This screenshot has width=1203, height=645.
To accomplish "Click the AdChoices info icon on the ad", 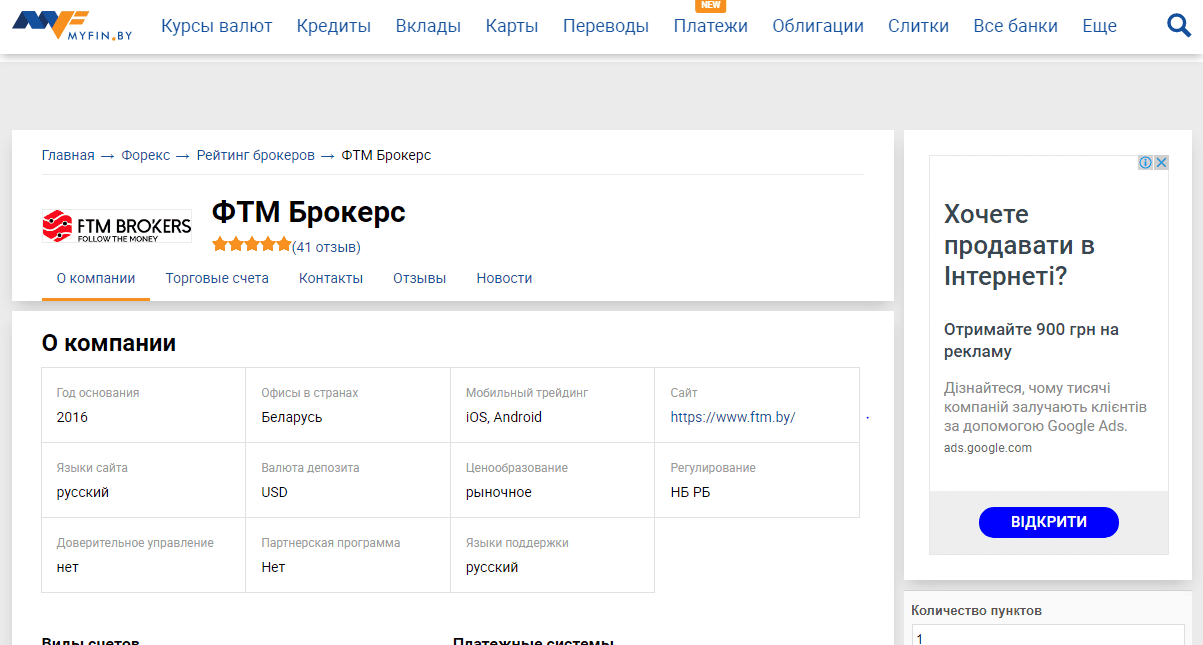I will 1148,161.
